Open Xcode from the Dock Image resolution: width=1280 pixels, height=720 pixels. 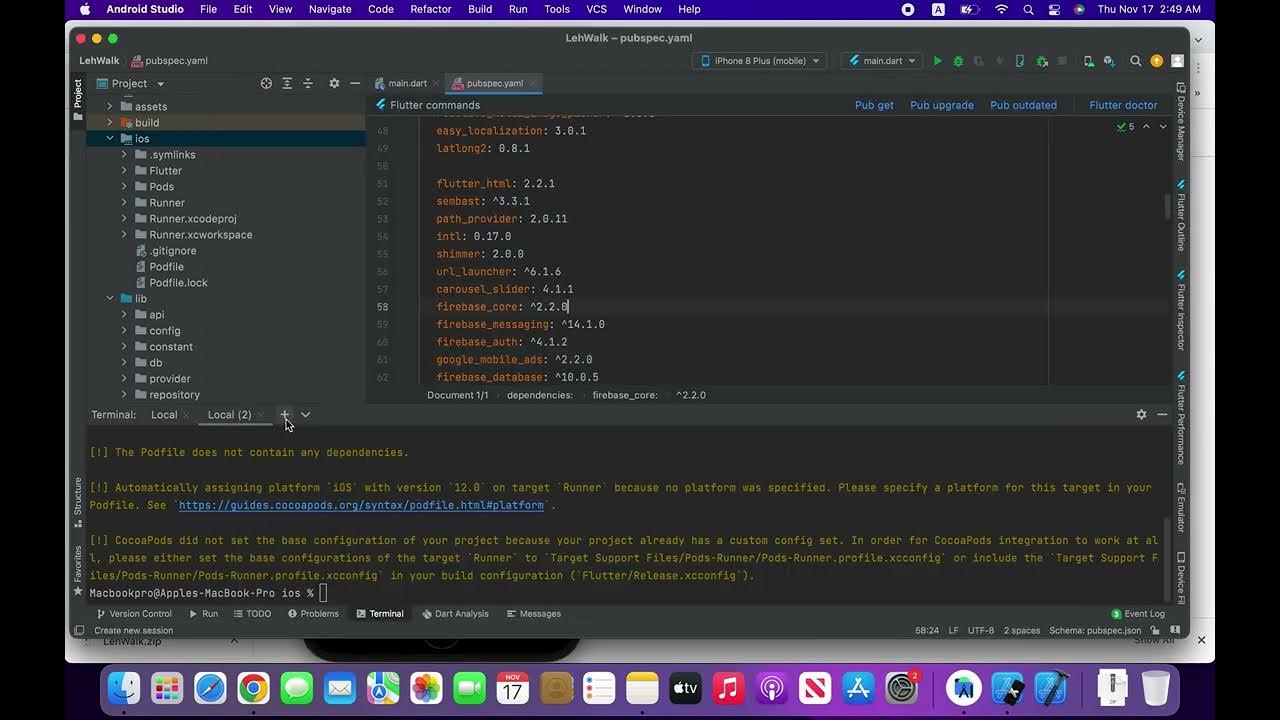click(x=1052, y=688)
